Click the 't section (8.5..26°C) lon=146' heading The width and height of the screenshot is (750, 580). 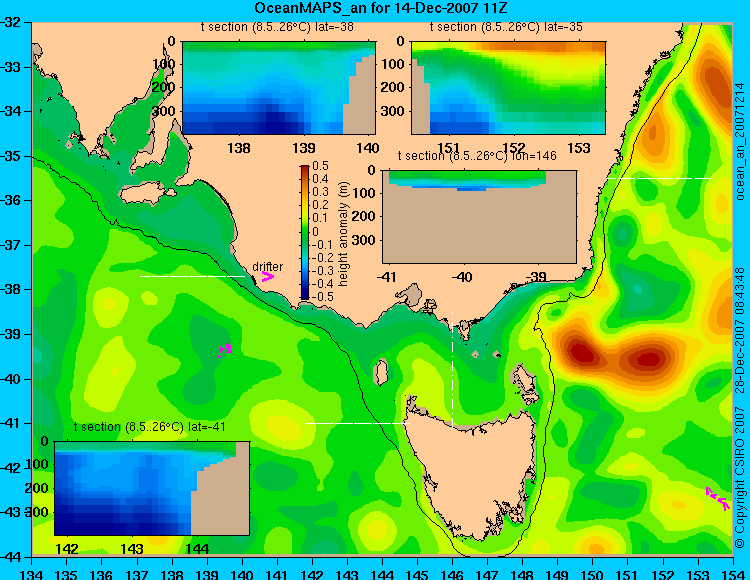(477, 155)
